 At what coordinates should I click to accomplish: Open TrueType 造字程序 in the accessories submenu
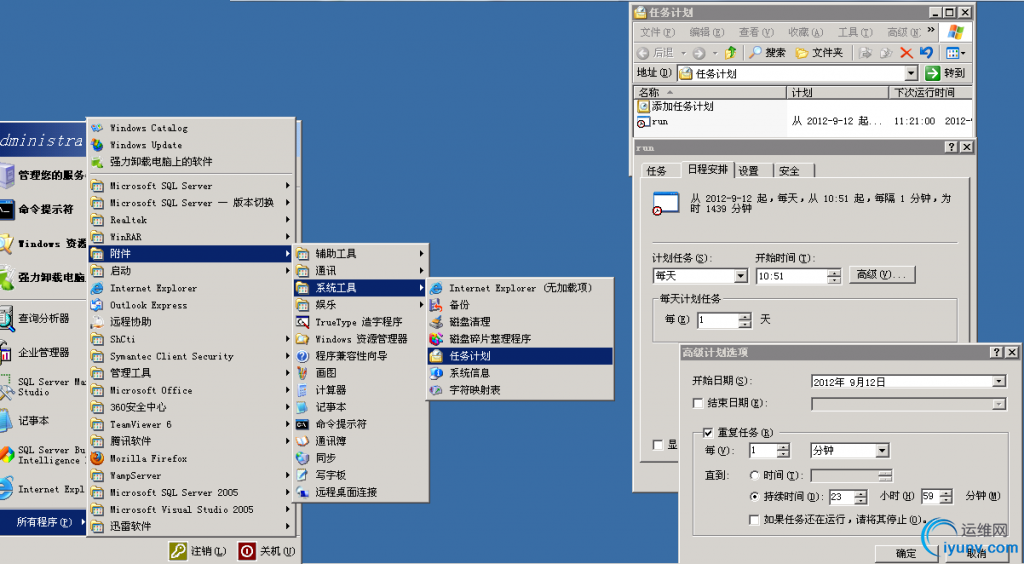coord(361,322)
